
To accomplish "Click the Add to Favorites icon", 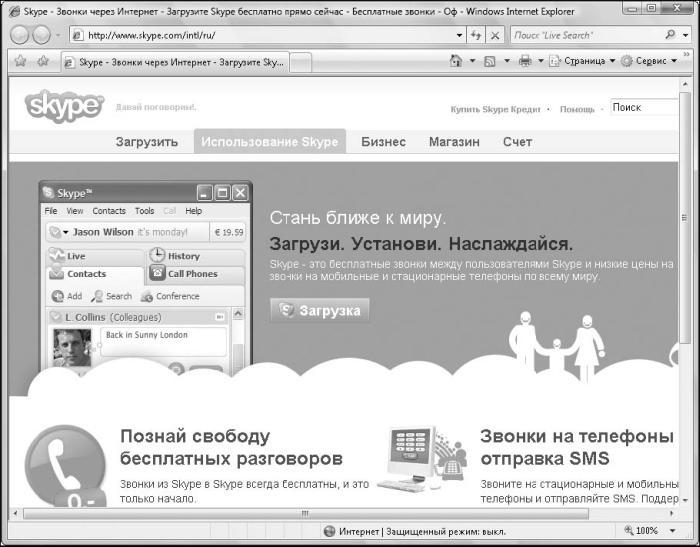I will (x=43, y=61).
